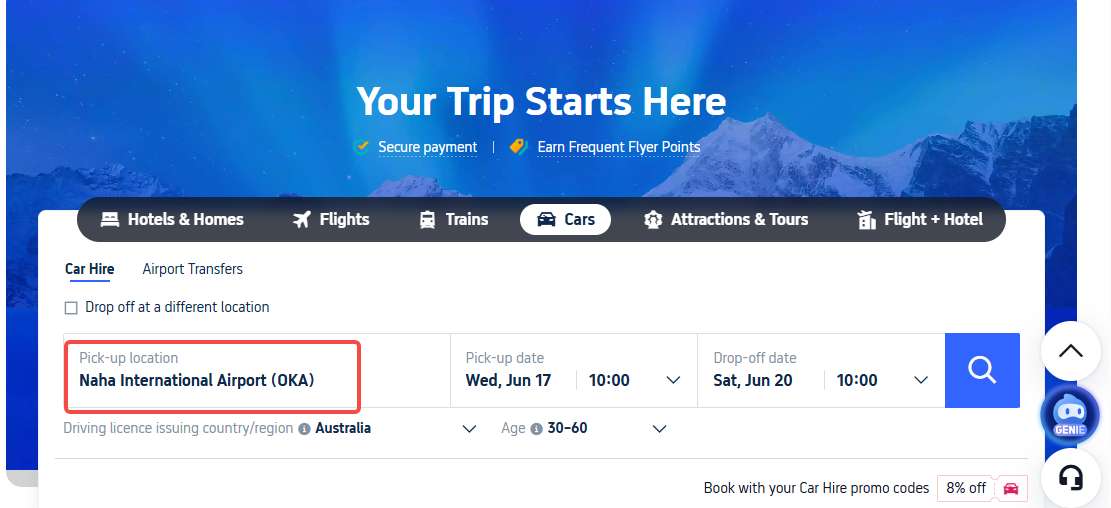Tick Drop off at a different location

pos(71,307)
